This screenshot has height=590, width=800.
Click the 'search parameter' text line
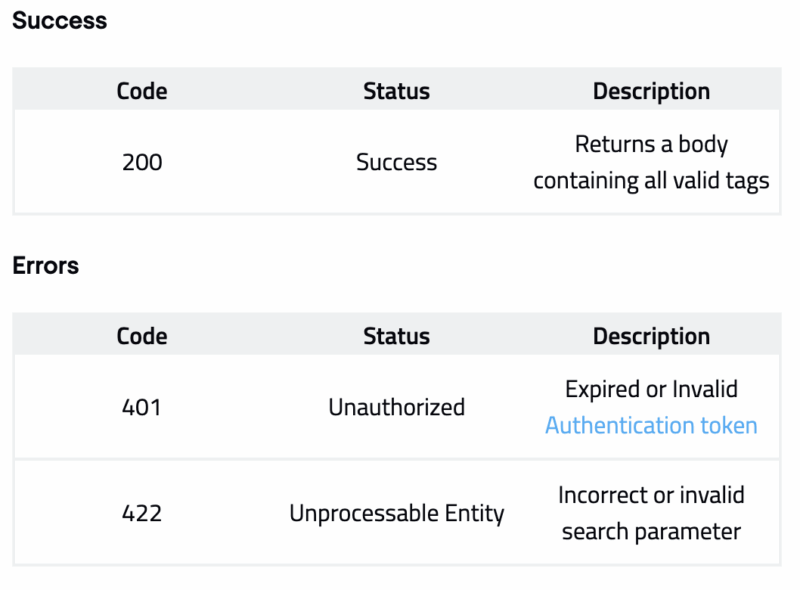tap(651, 531)
